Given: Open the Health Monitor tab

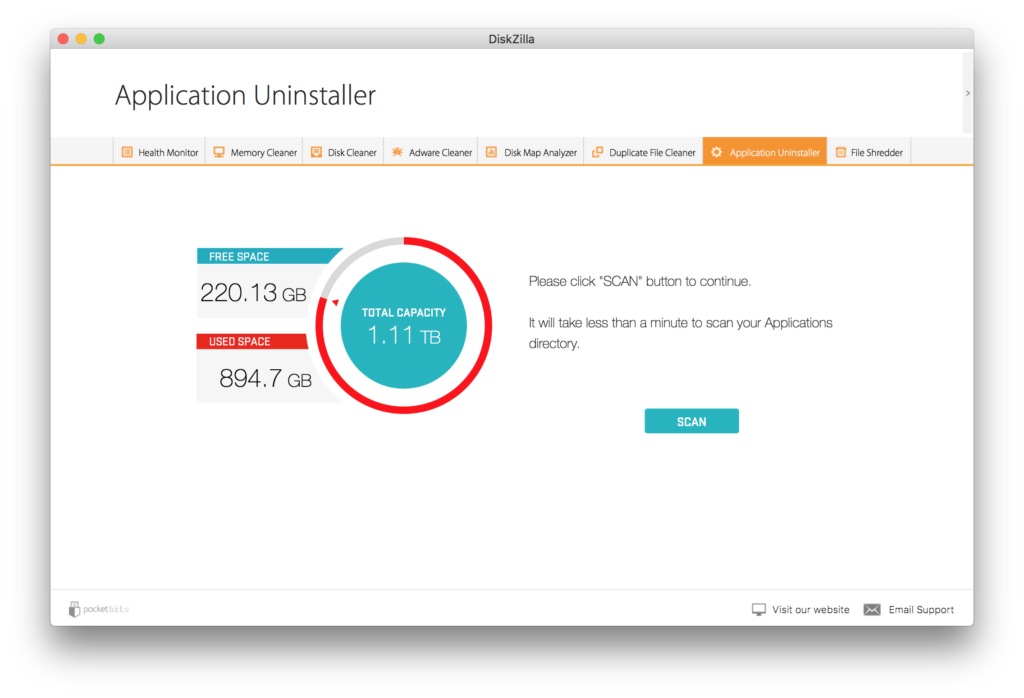Looking at the screenshot, I should coord(160,152).
